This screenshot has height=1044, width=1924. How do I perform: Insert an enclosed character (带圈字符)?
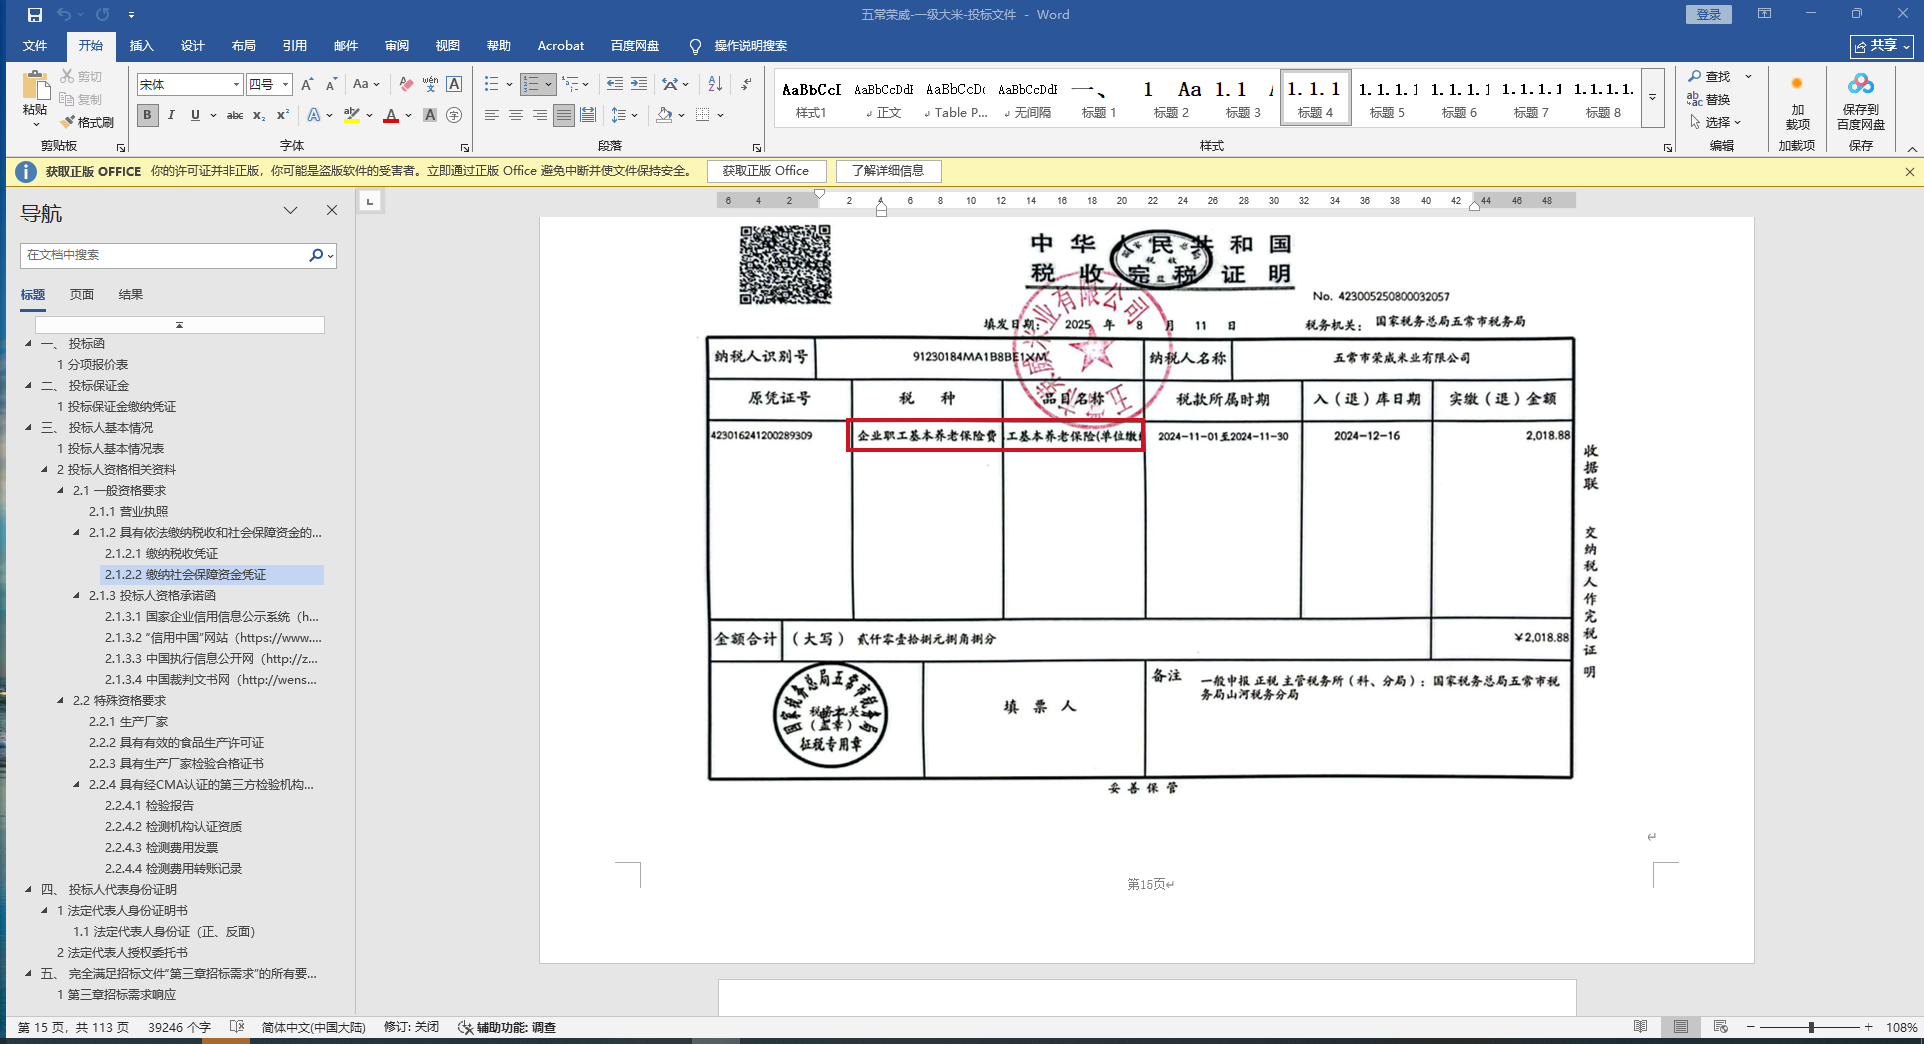(x=454, y=115)
